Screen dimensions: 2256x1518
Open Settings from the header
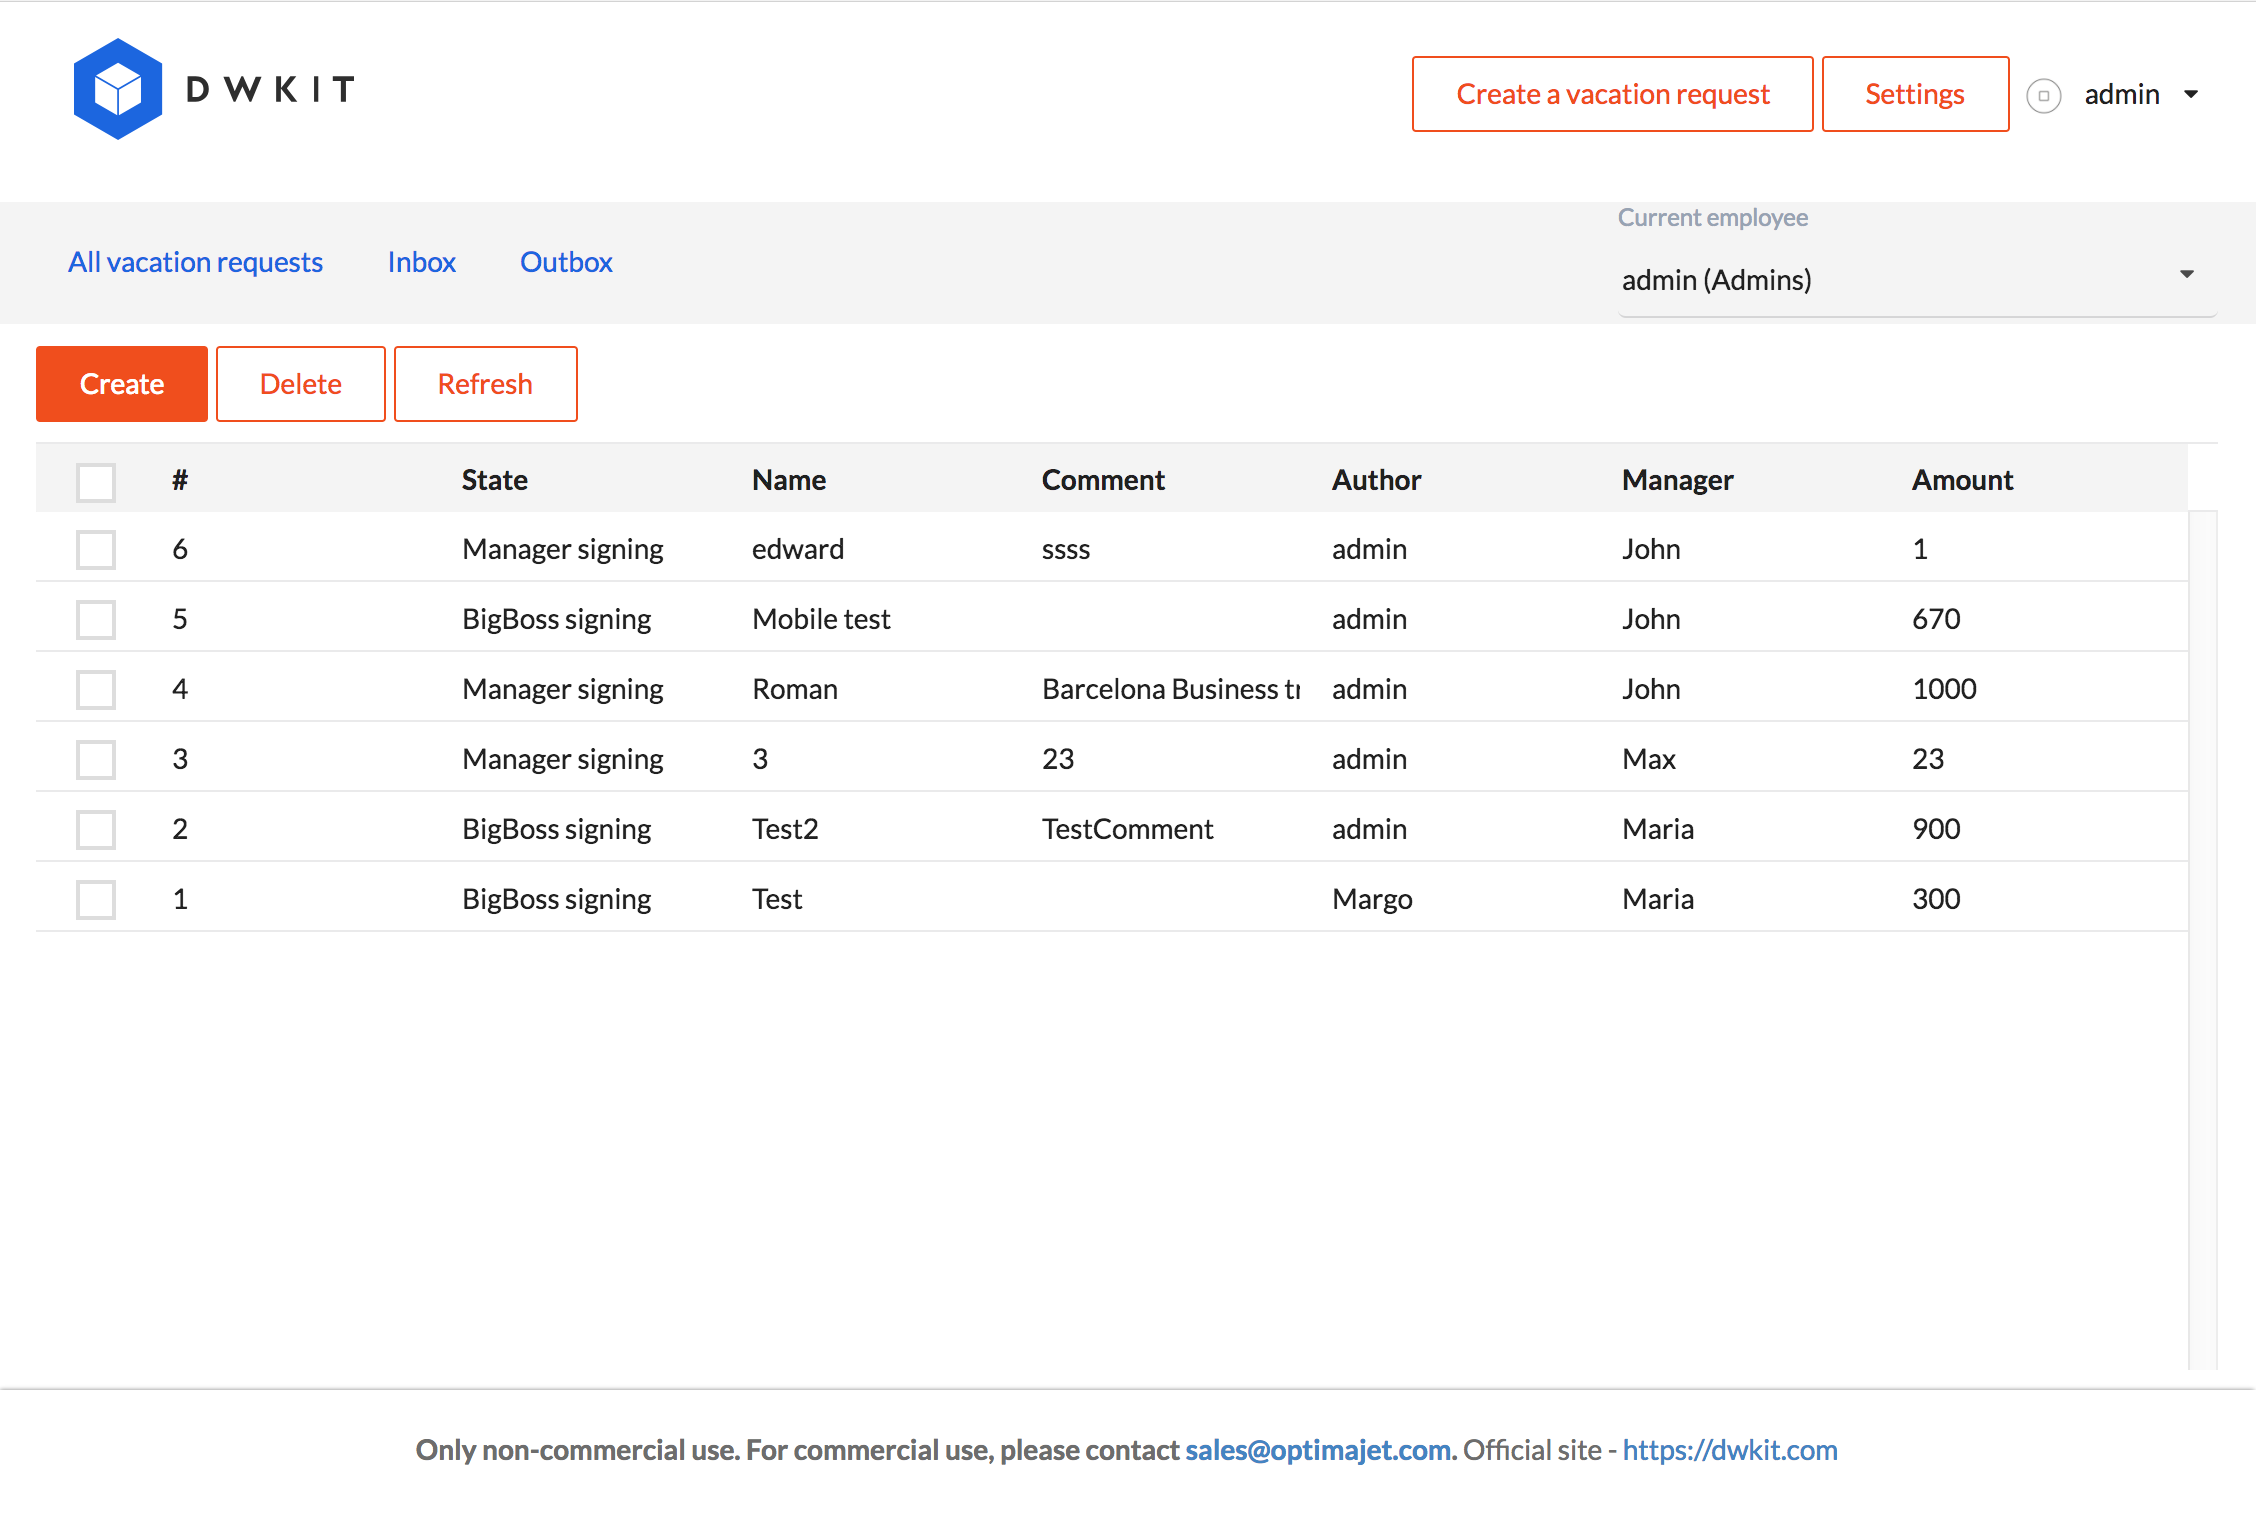pyautogui.click(x=1914, y=94)
